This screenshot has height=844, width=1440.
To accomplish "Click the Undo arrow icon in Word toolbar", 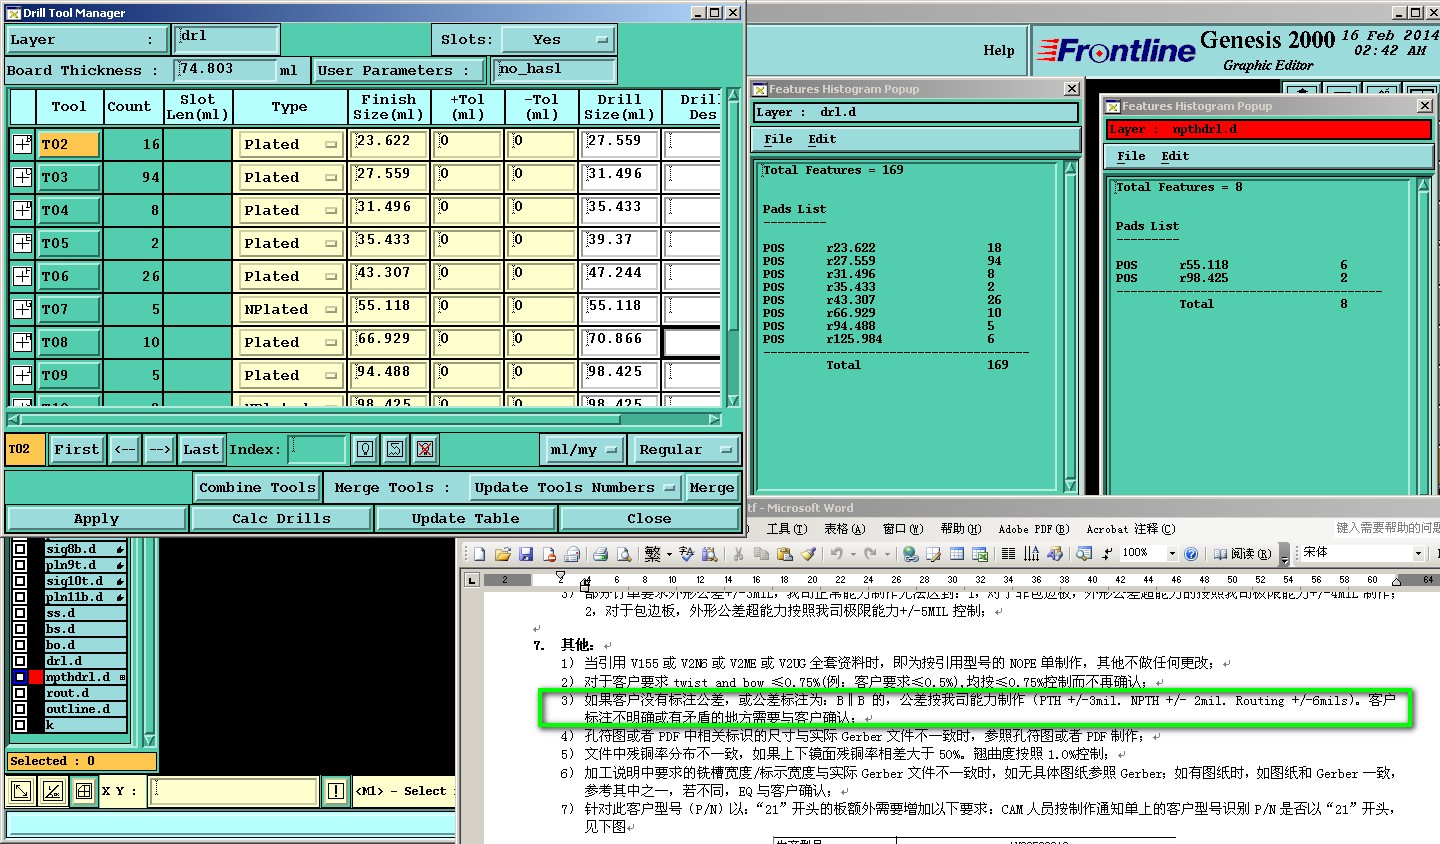I will (837, 554).
